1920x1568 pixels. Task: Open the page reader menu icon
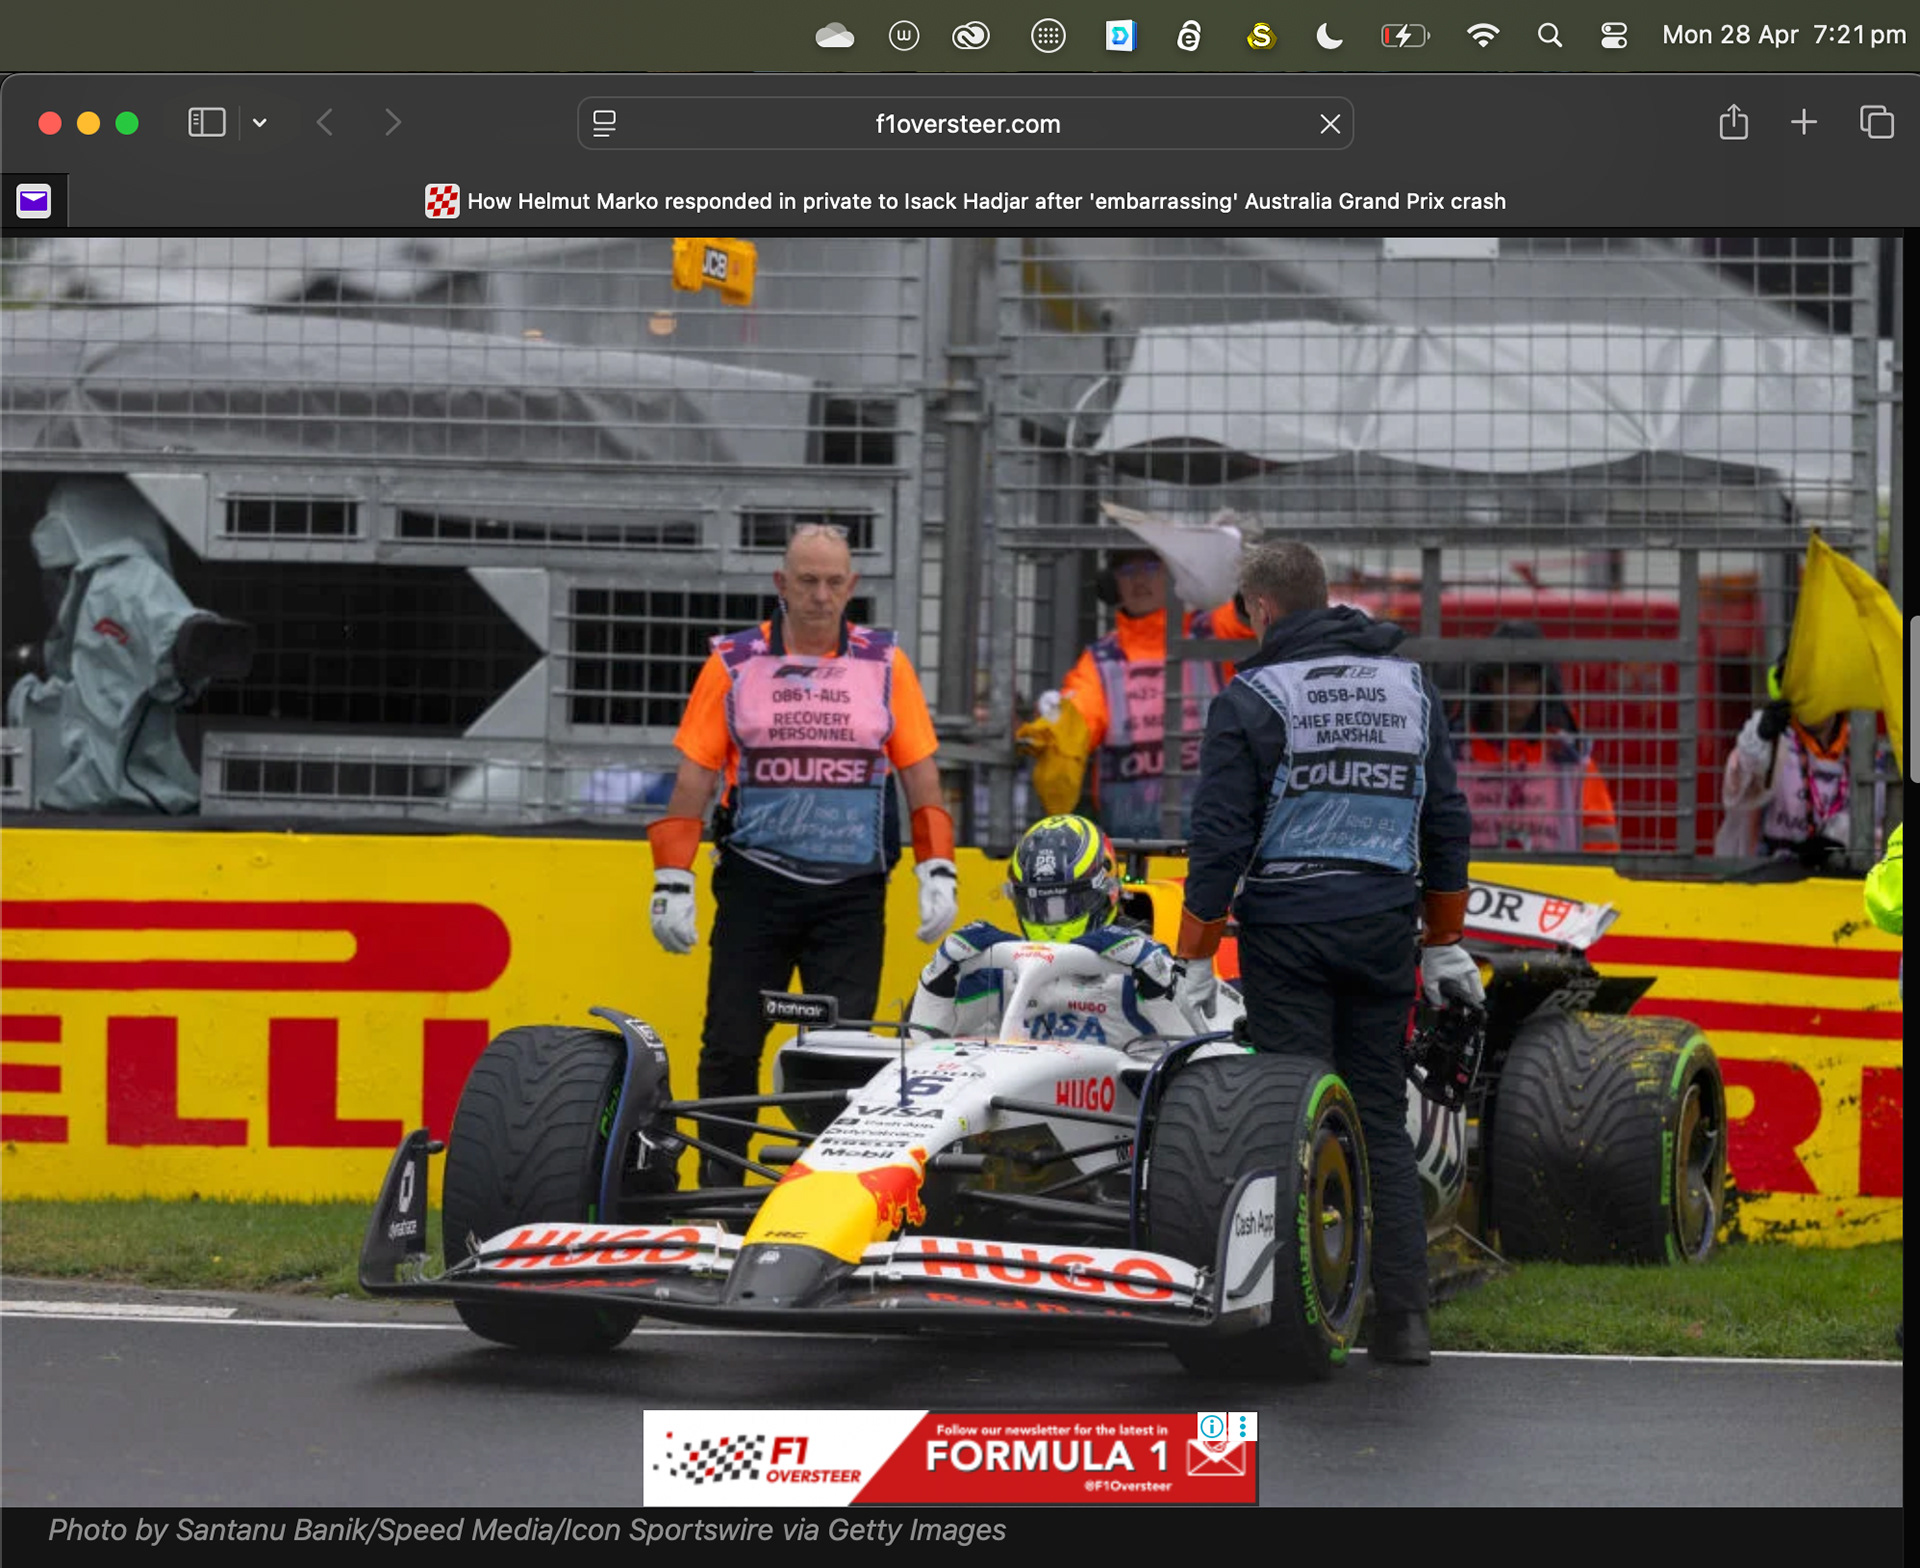(x=604, y=123)
